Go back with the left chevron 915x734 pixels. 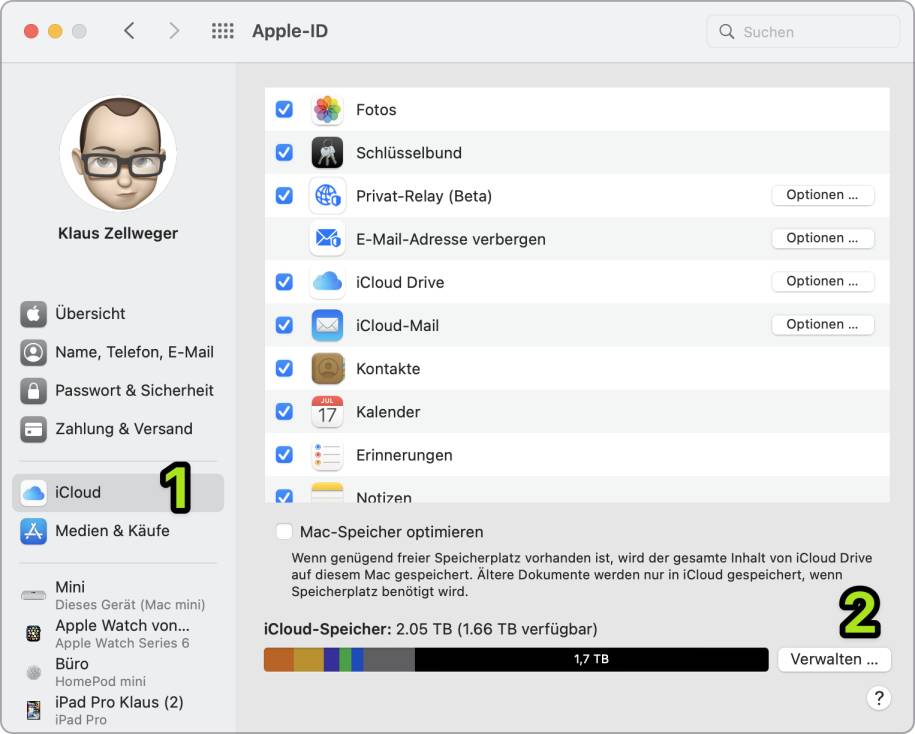(130, 31)
